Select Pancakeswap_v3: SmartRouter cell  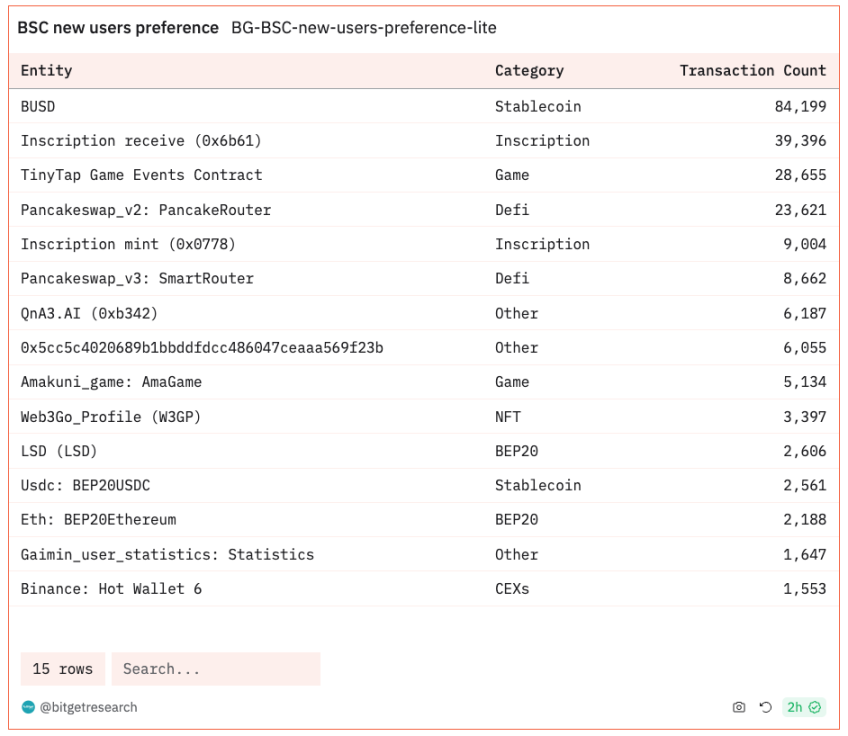[137, 279]
